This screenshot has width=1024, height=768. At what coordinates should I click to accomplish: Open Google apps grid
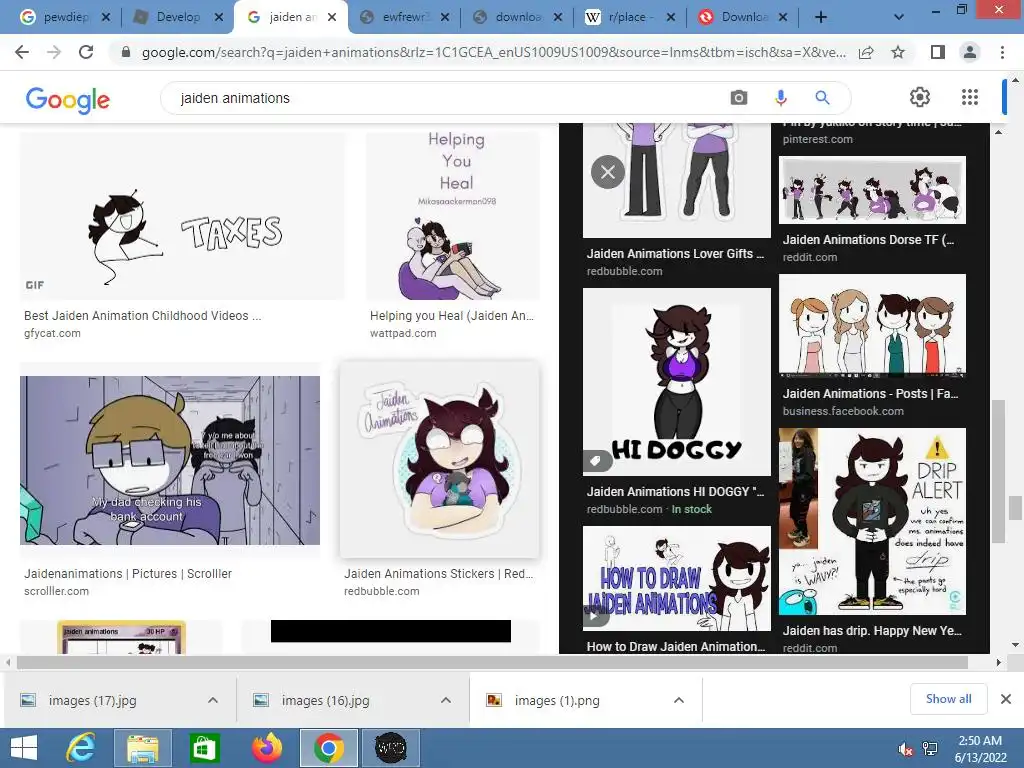coord(970,97)
